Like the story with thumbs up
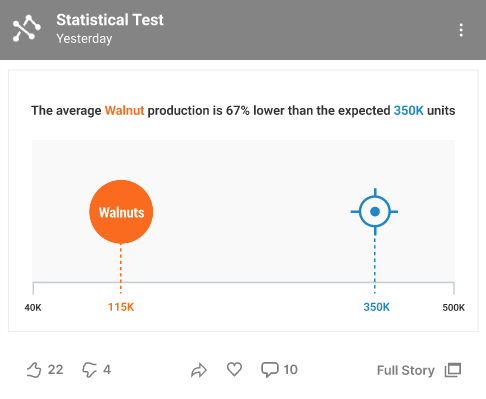Image resolution: width=486 pixels, height=399 pixels. click(x=34, y=370)
